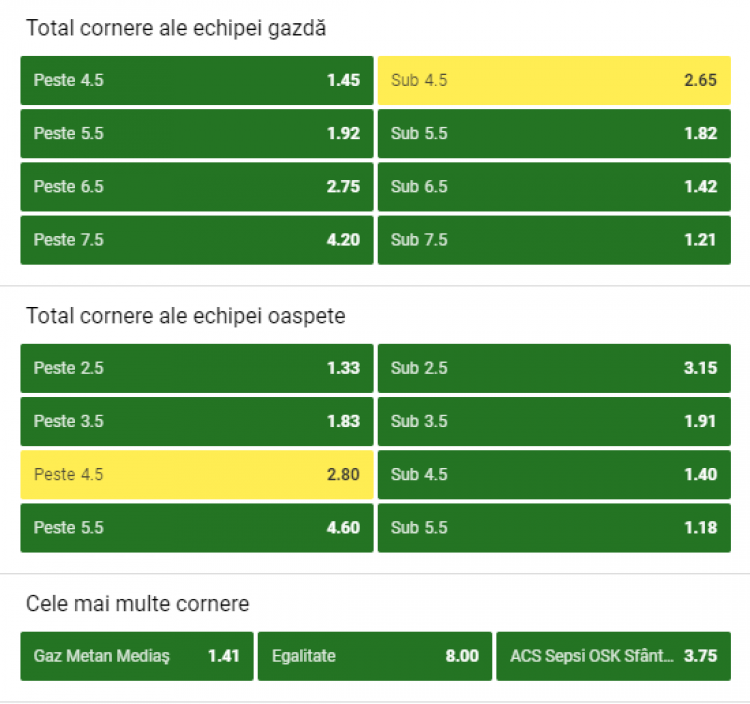
Task: Select Peste 6.5 at odds 2.75
Action: click(197, 186)
